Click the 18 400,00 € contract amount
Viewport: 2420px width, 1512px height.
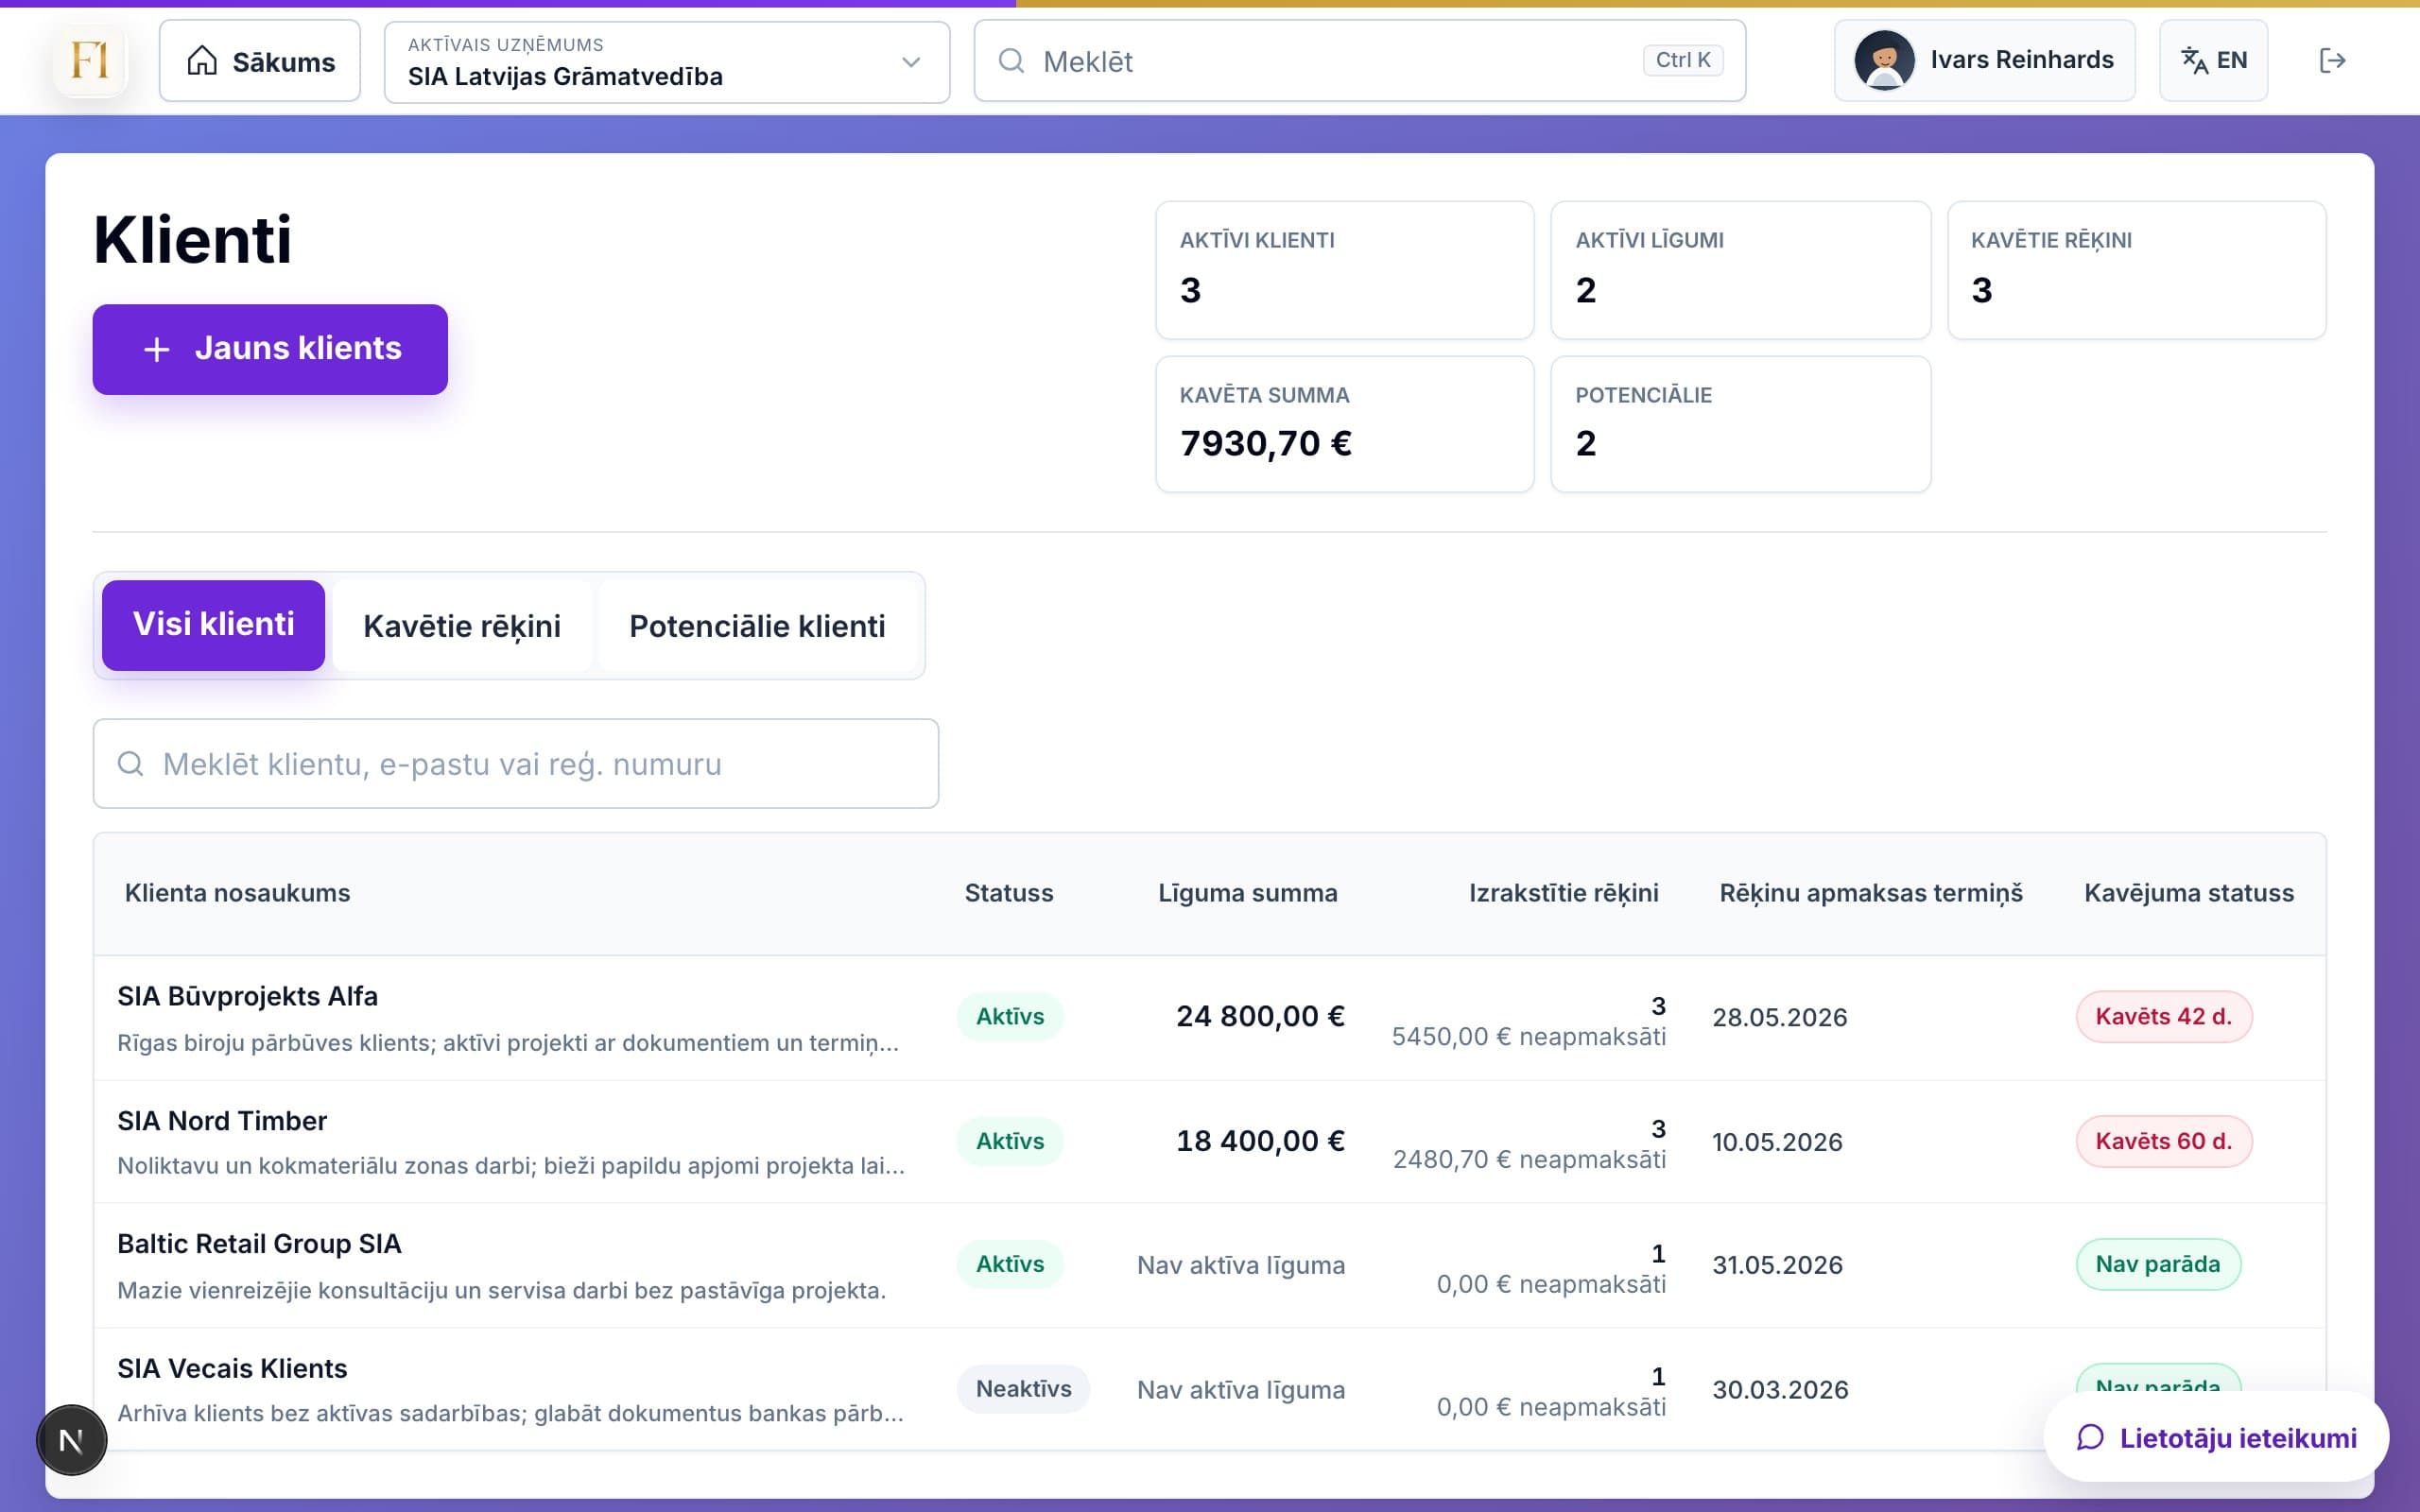pyautogui.click(x=1260, y=1142)
